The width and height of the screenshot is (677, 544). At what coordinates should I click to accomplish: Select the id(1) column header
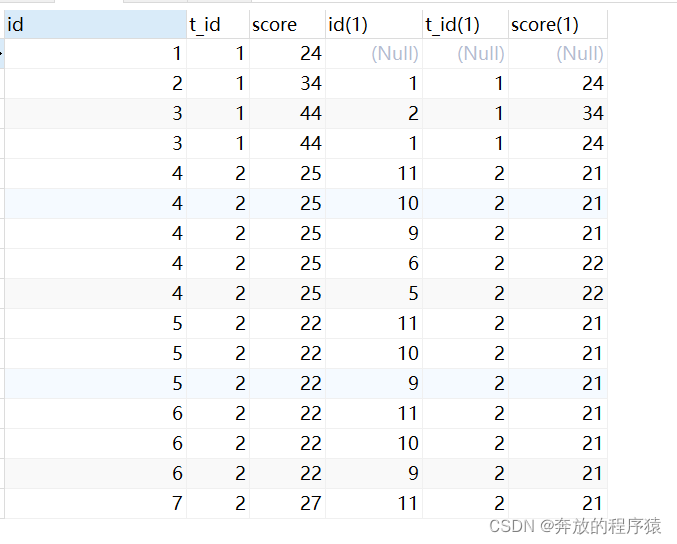[x=373, y=24]
